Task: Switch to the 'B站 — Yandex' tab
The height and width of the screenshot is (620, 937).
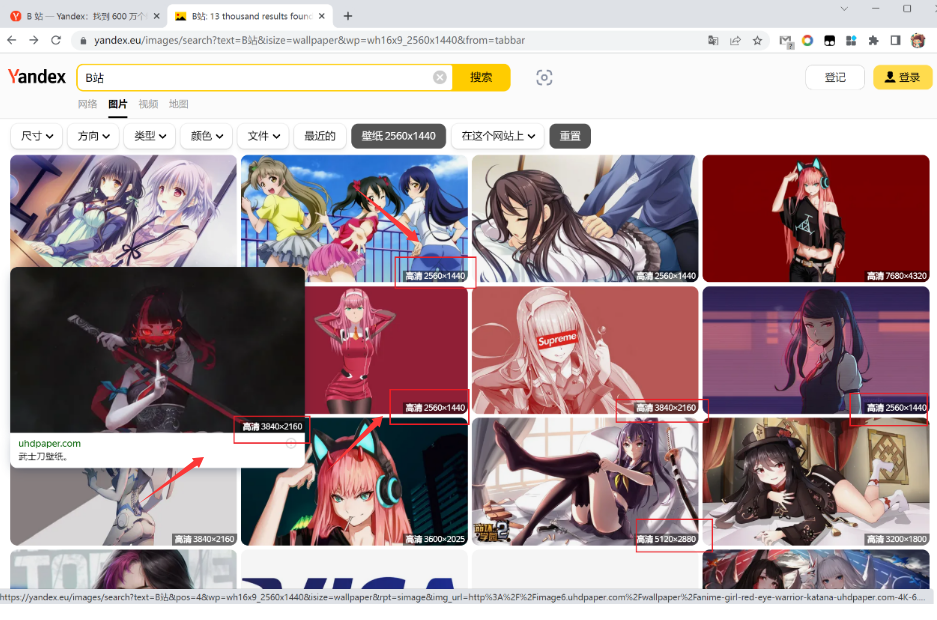Action: tap(85, 16)
